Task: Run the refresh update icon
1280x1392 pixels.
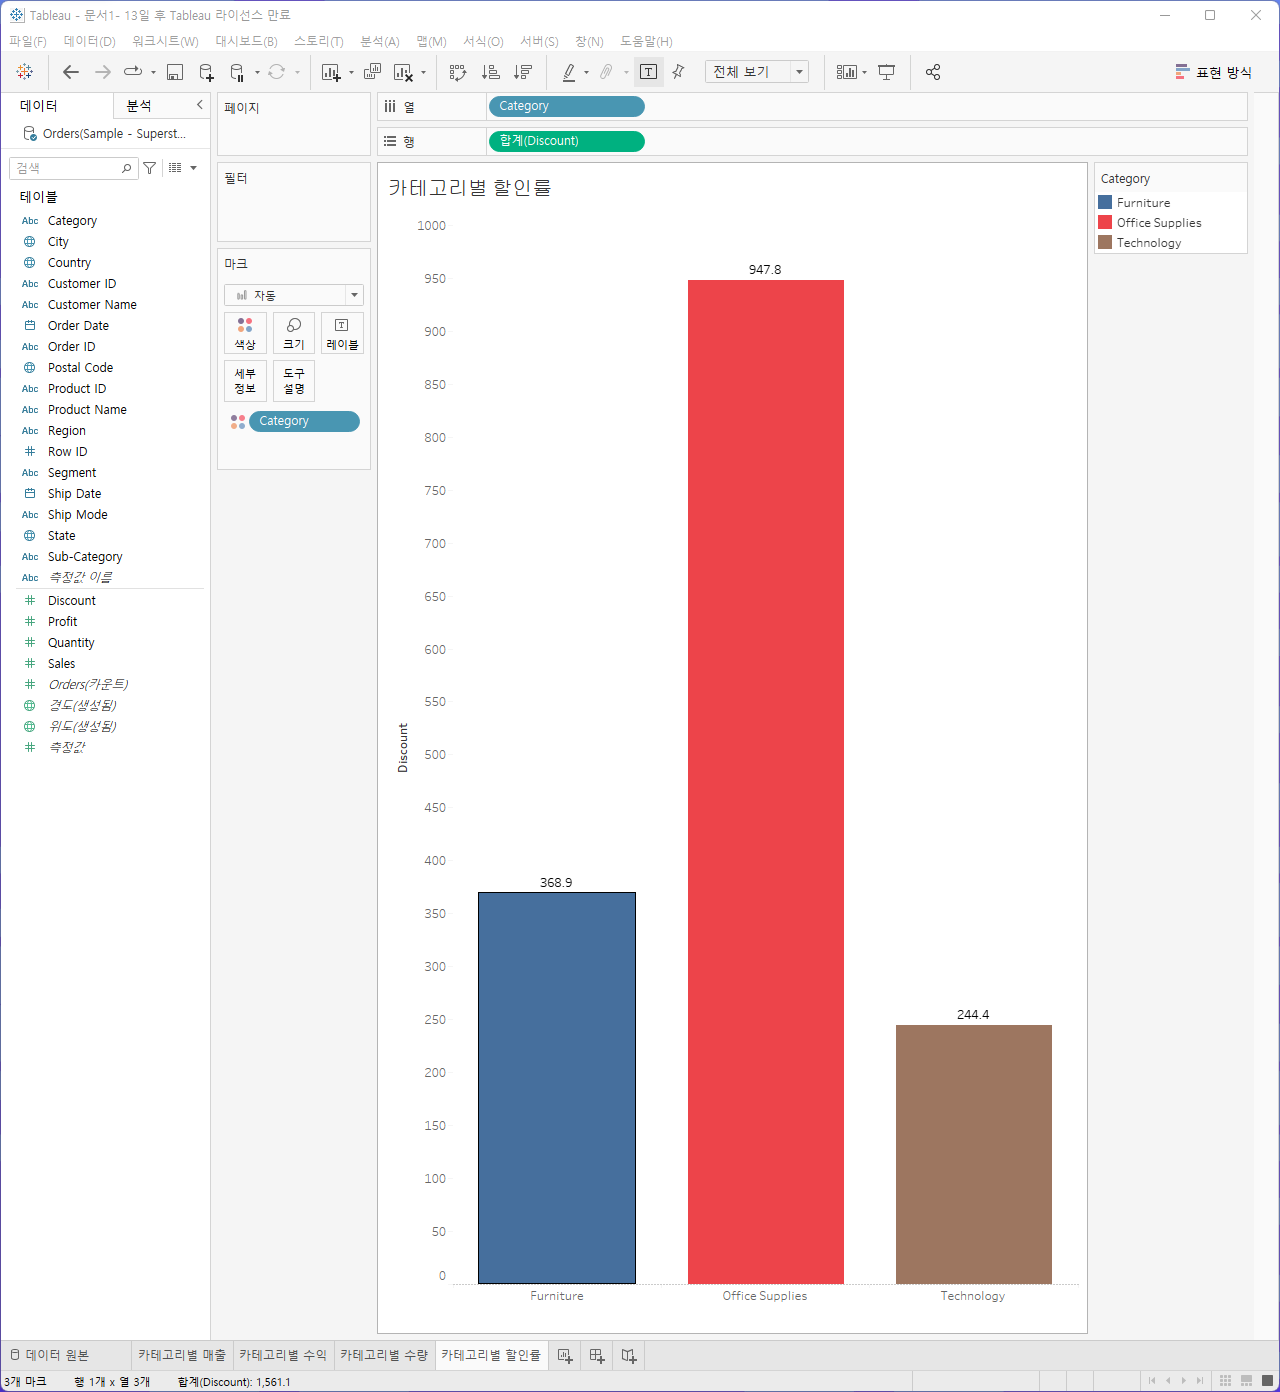Action: (x=277, y=72)
